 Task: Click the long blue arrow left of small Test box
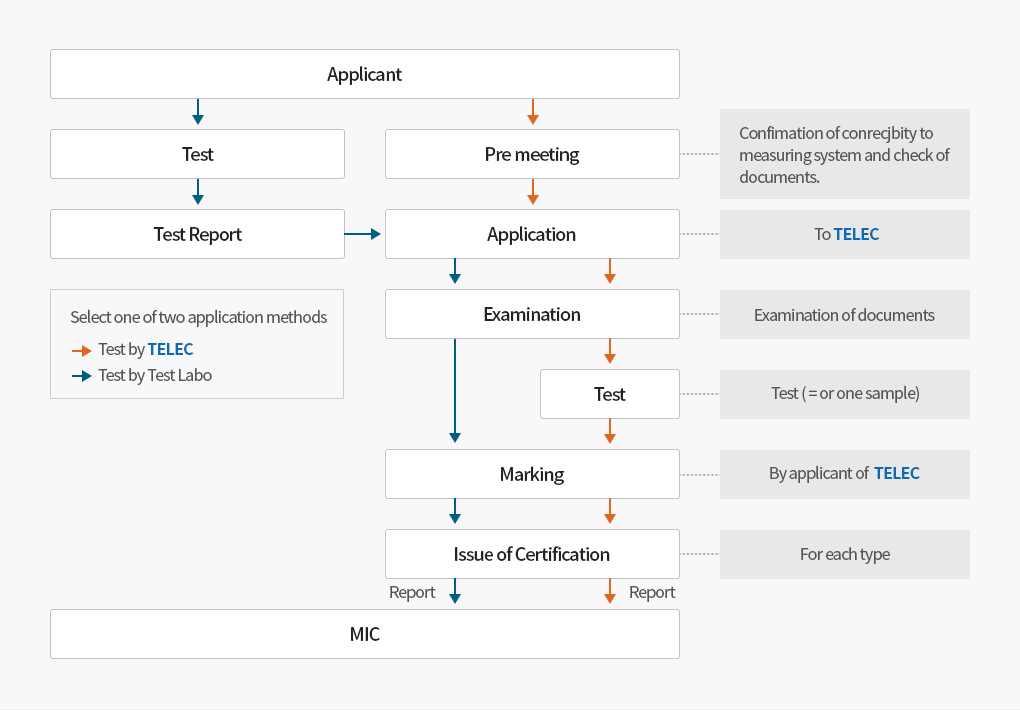(455, 390)
